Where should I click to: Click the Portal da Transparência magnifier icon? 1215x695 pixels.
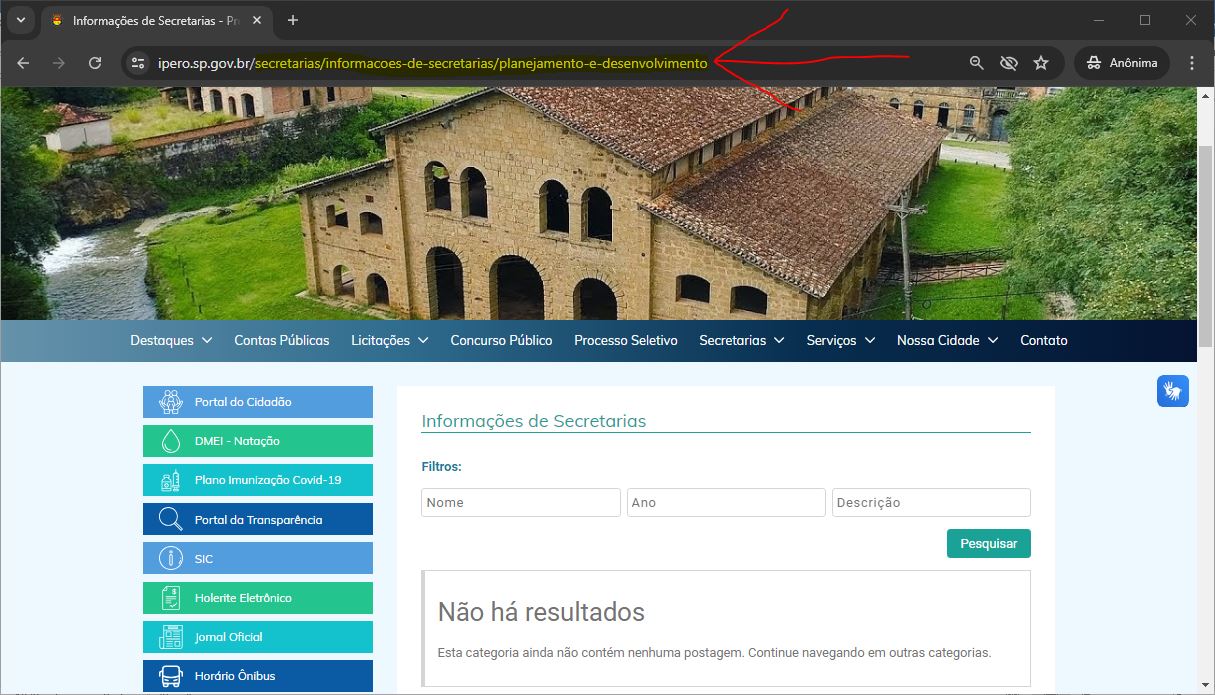[x=171, y=520]
